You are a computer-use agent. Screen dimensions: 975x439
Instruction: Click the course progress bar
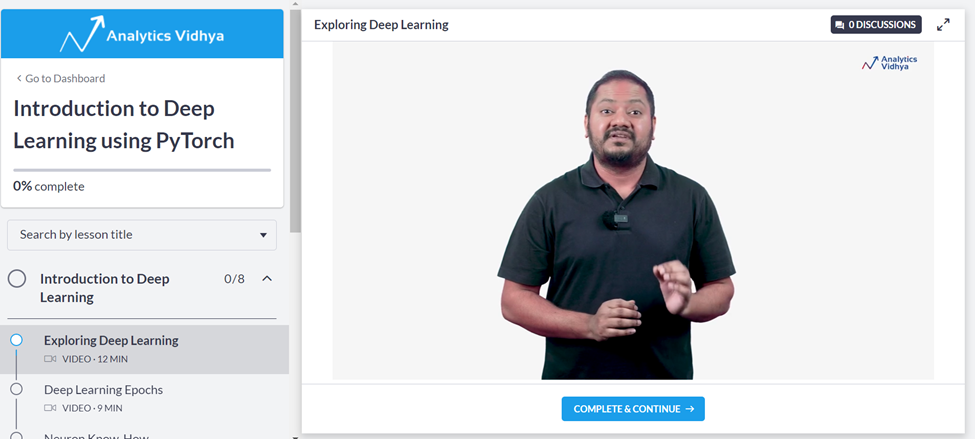coord(142,170)
